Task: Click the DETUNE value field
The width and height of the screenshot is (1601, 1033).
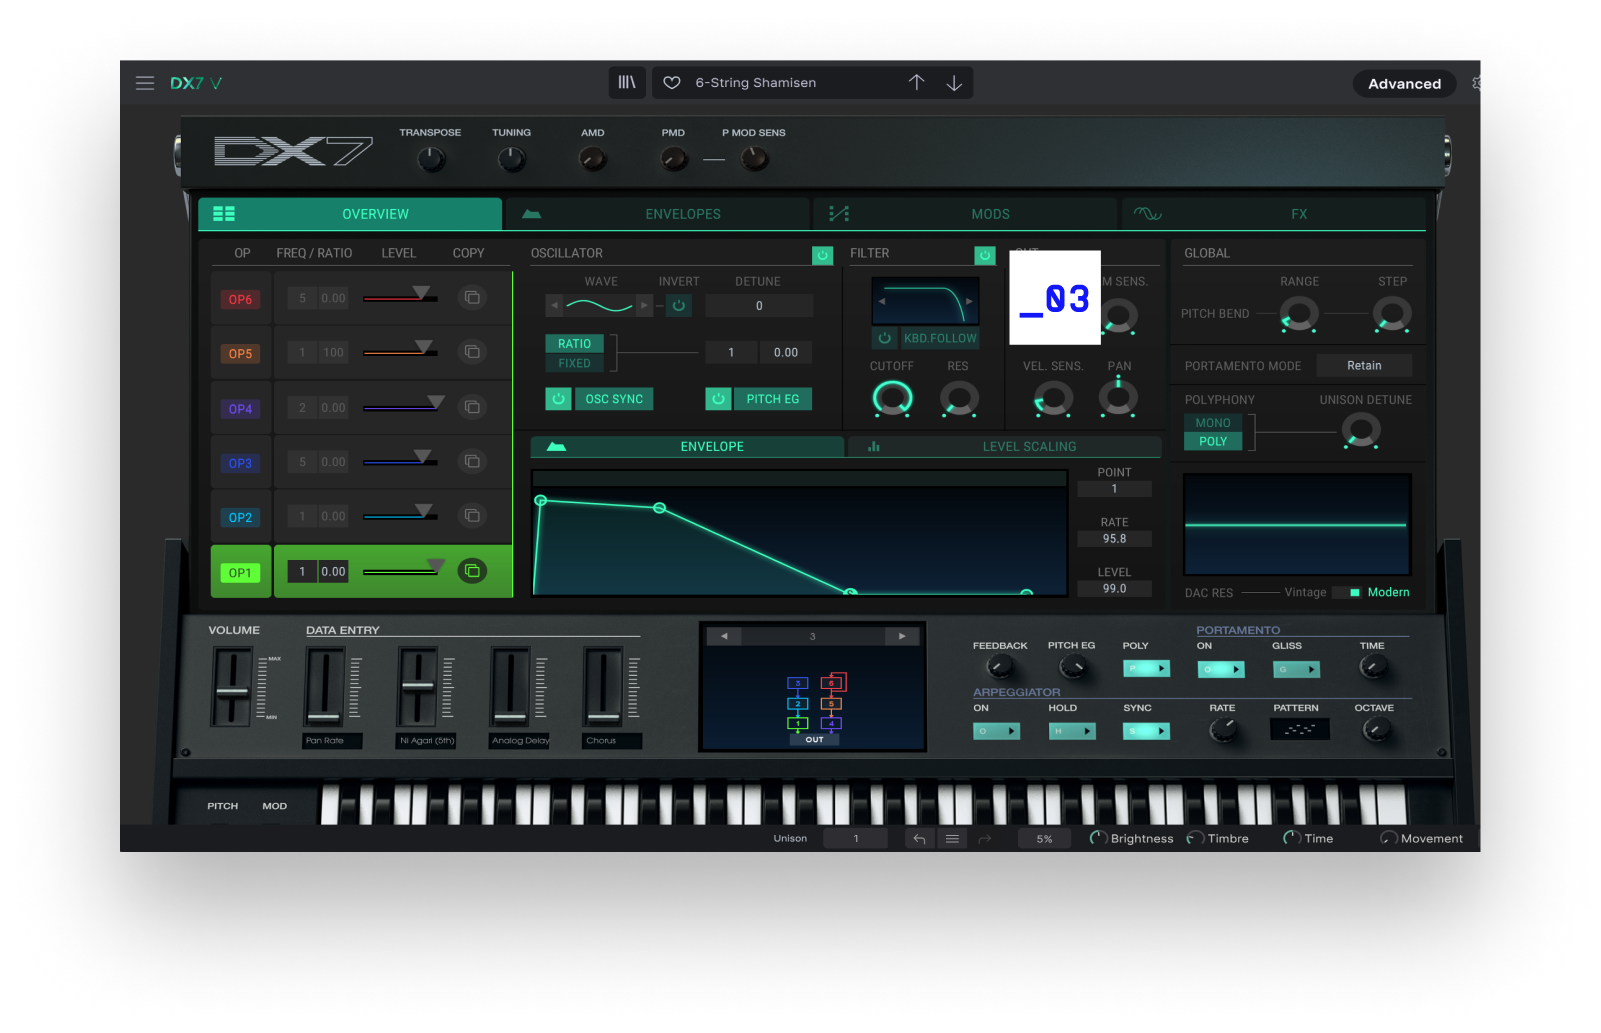Action: click(x=759, y=306)
